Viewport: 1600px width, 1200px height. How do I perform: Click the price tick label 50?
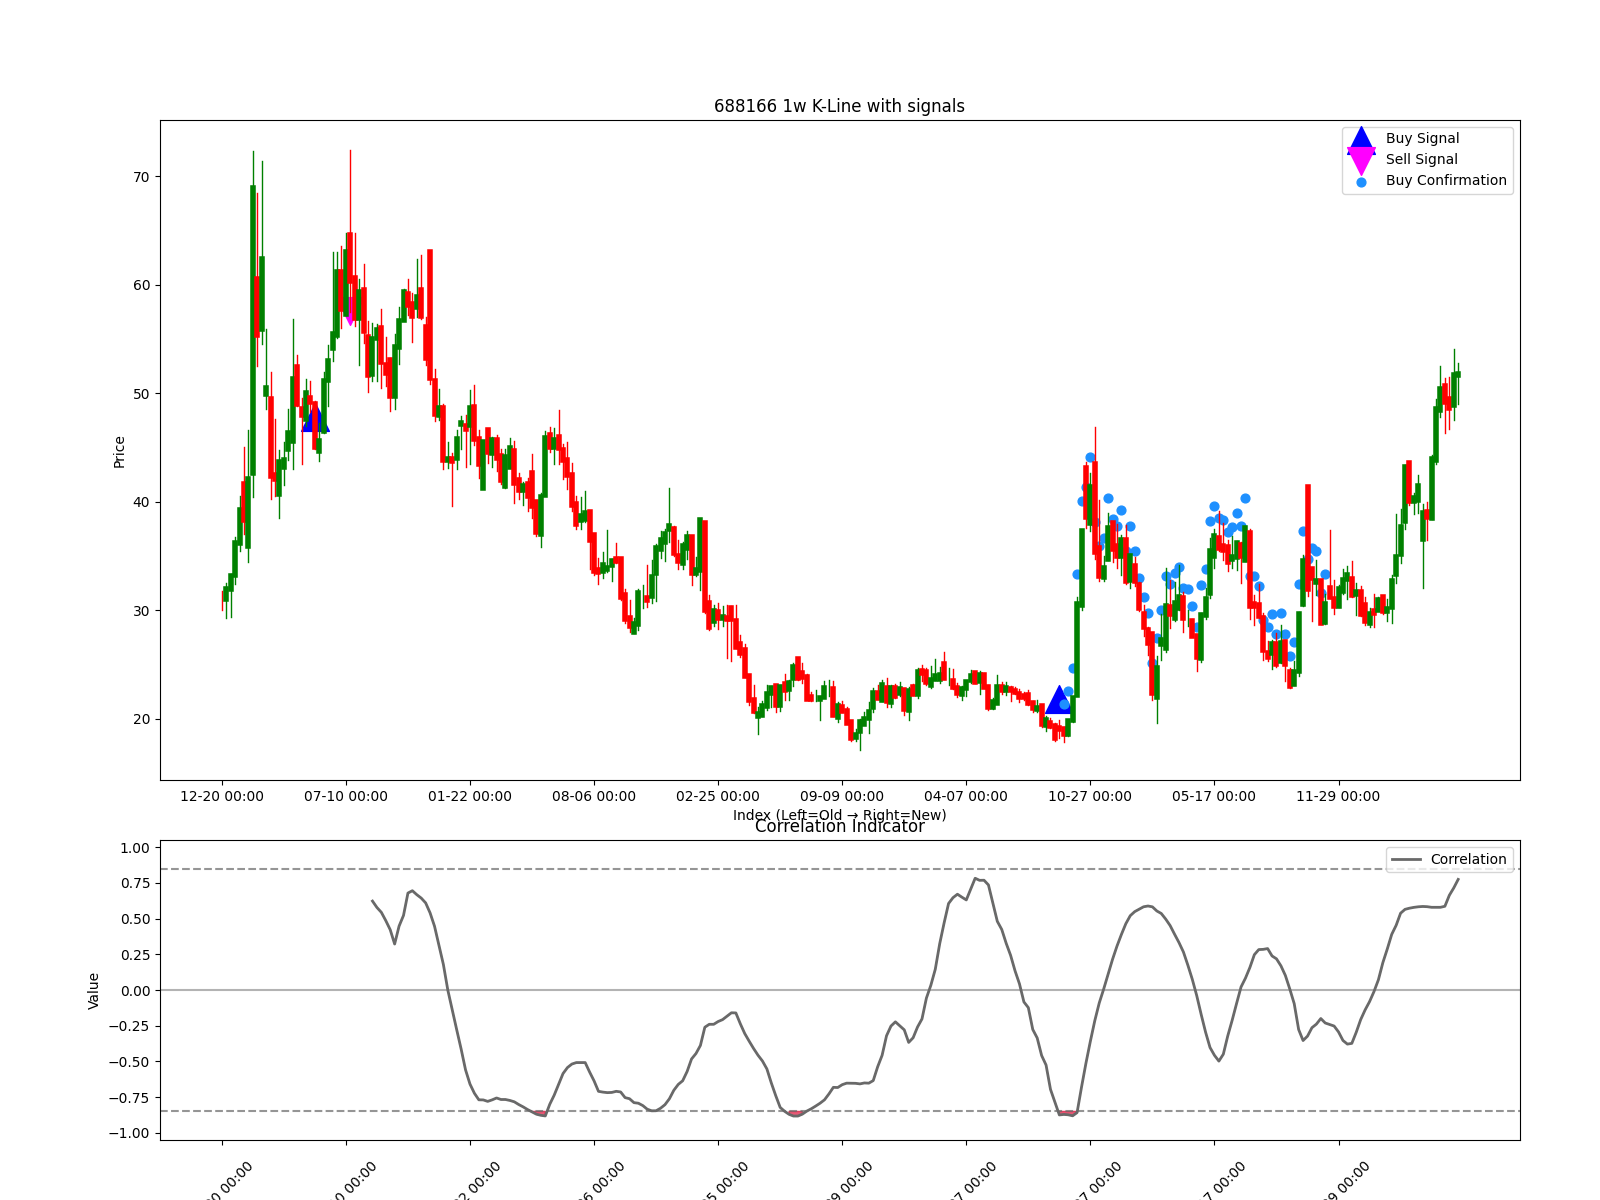[x=141, y=394]
